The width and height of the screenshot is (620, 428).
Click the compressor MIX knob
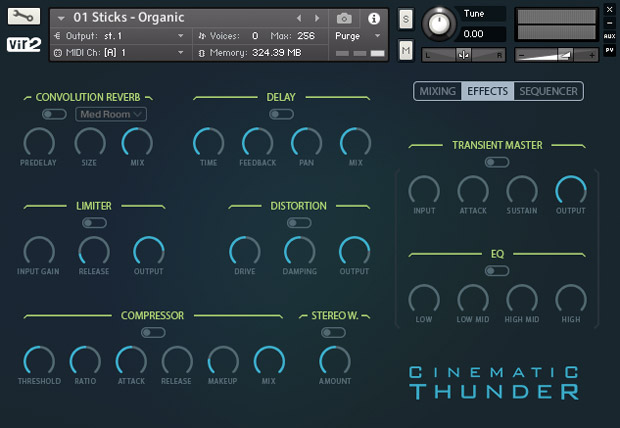coord(269,361)
